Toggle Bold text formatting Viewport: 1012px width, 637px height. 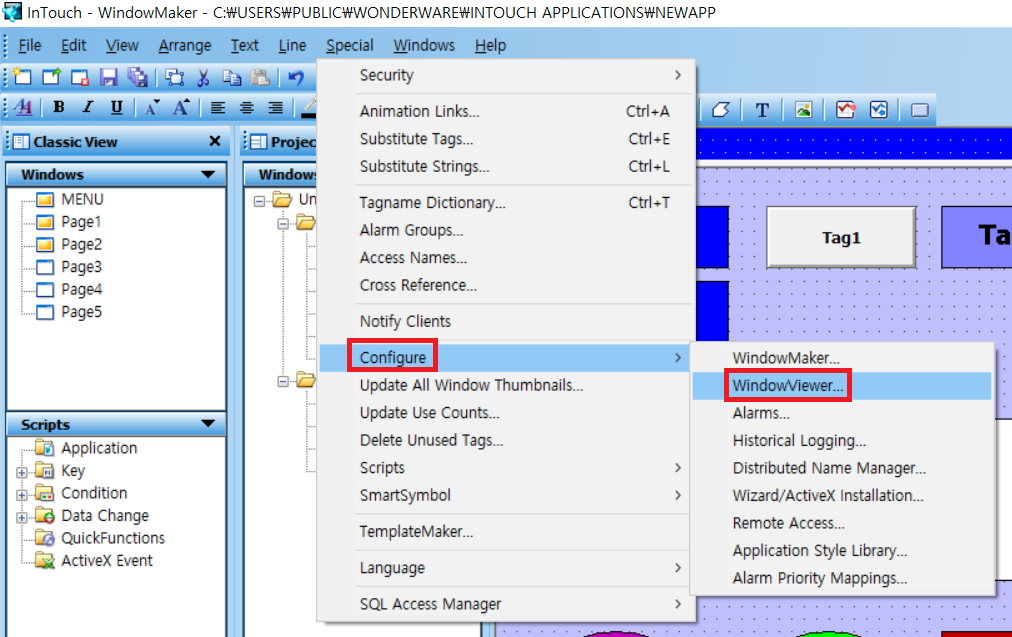[x=59, y=108]
